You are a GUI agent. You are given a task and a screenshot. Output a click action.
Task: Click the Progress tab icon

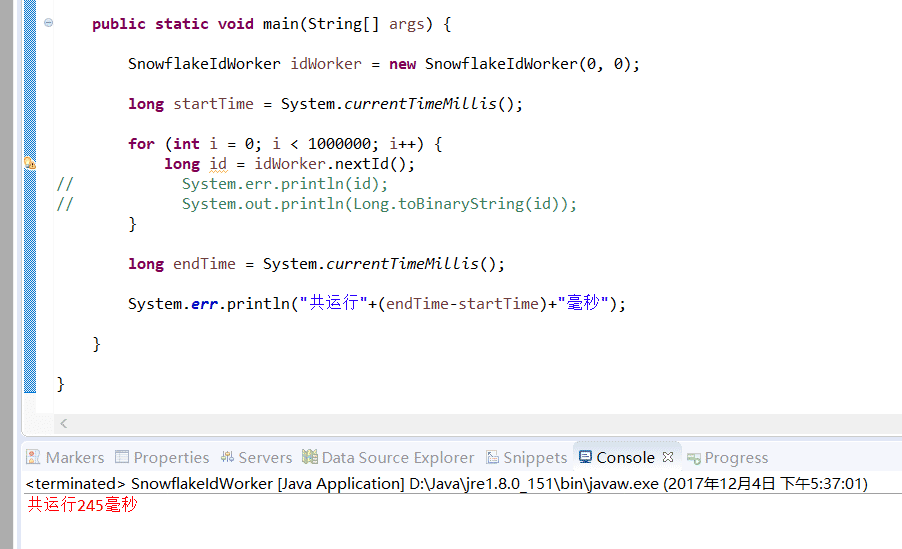click(x=693, y=458)
